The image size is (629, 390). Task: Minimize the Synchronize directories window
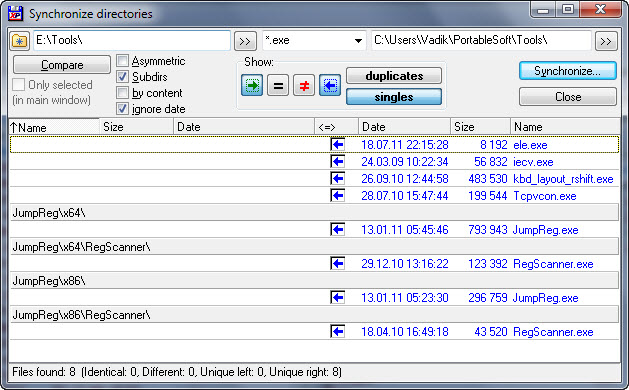pos(543,10)
